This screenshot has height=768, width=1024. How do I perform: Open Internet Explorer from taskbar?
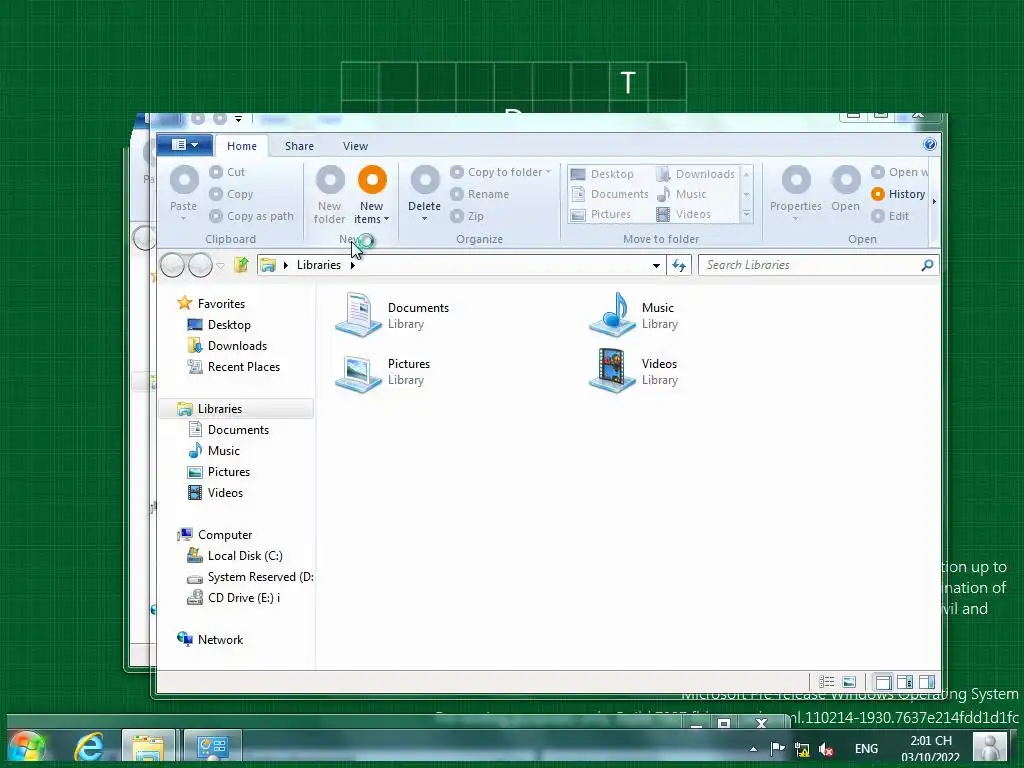(x=89, y=747)
